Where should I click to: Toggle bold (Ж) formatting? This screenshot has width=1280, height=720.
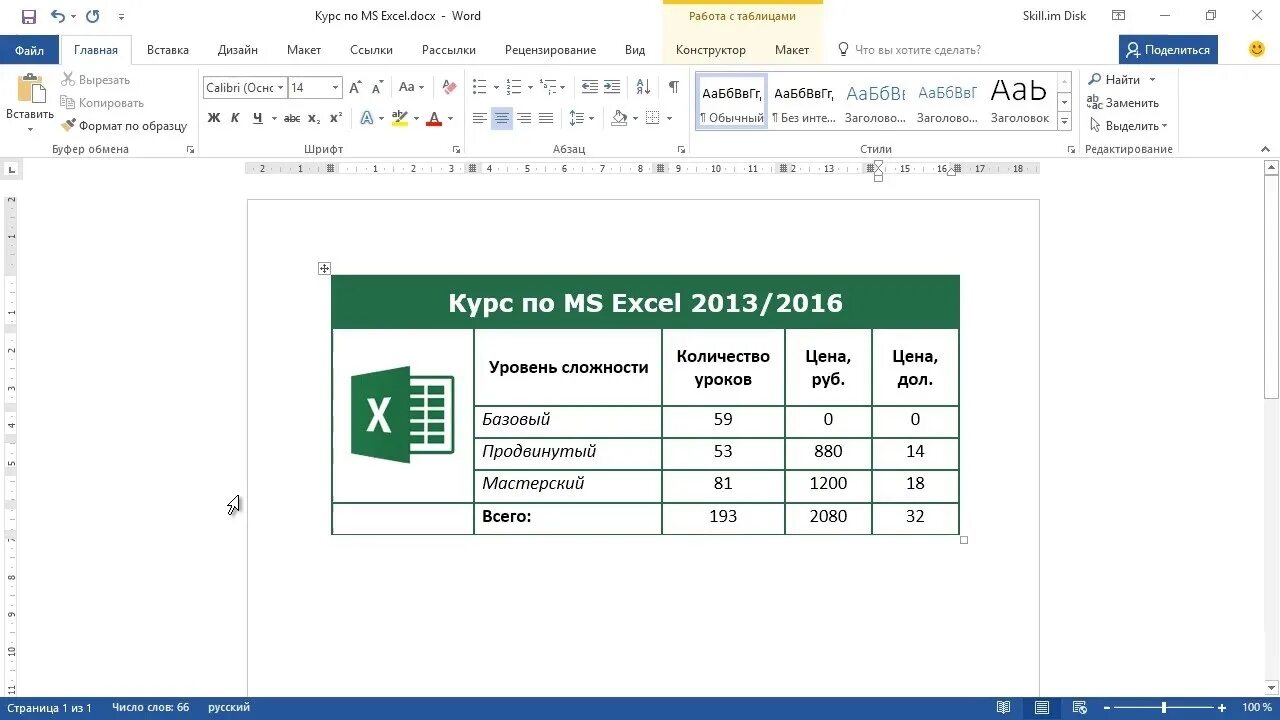213,118
